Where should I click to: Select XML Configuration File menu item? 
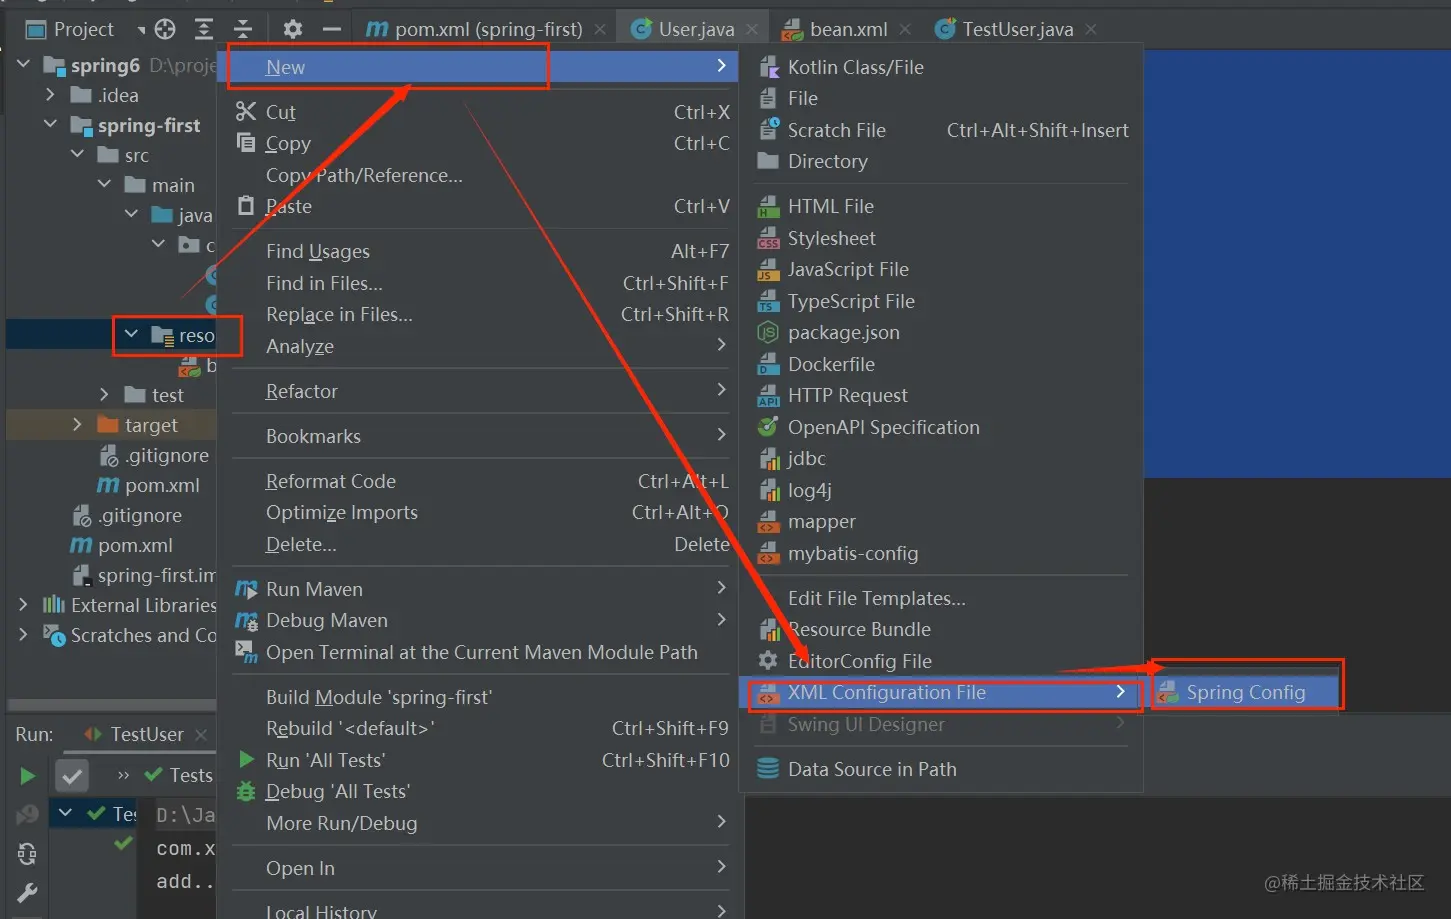click(941, 692)
